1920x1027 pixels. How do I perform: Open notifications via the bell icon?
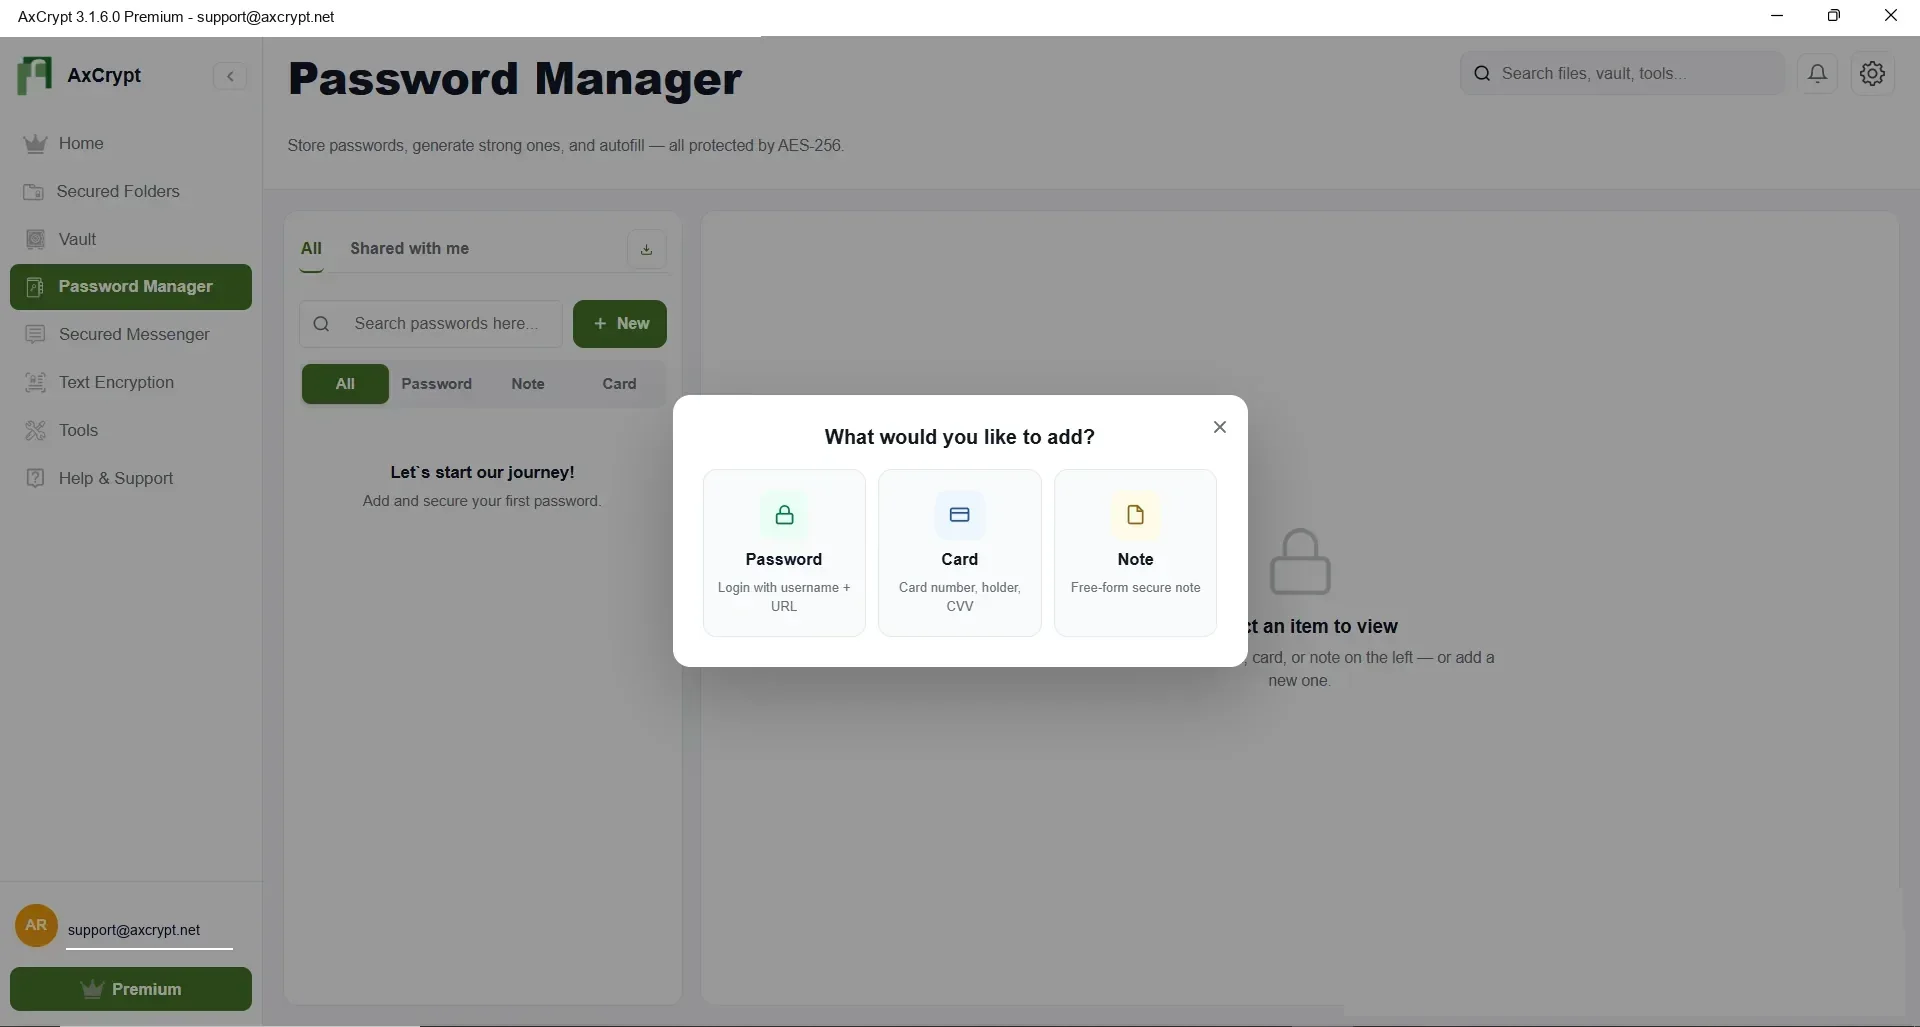coord(1818,74)
